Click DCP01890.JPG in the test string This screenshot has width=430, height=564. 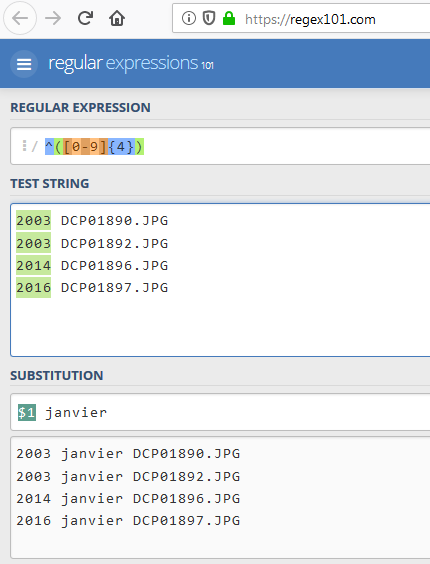pos(114,220)
